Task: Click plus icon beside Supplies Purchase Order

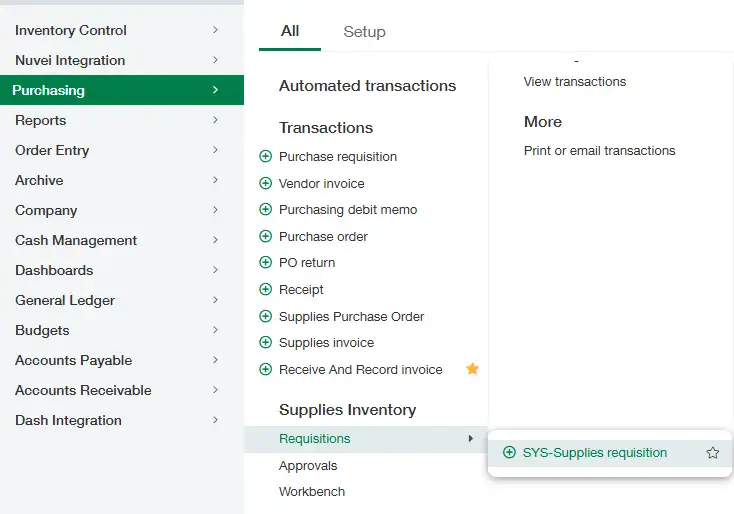Action: (265, 317)
